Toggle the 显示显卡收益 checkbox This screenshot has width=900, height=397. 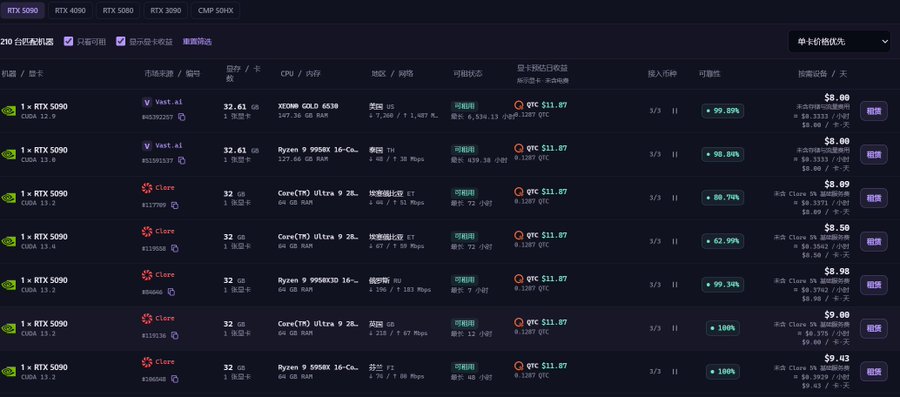[x=121, y=41]
